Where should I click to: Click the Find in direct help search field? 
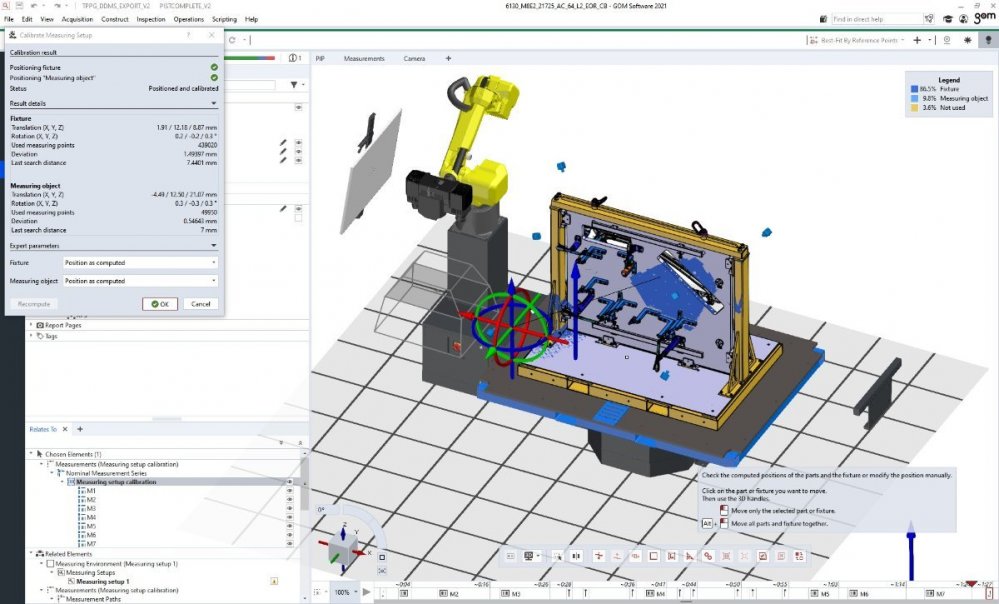877,19
